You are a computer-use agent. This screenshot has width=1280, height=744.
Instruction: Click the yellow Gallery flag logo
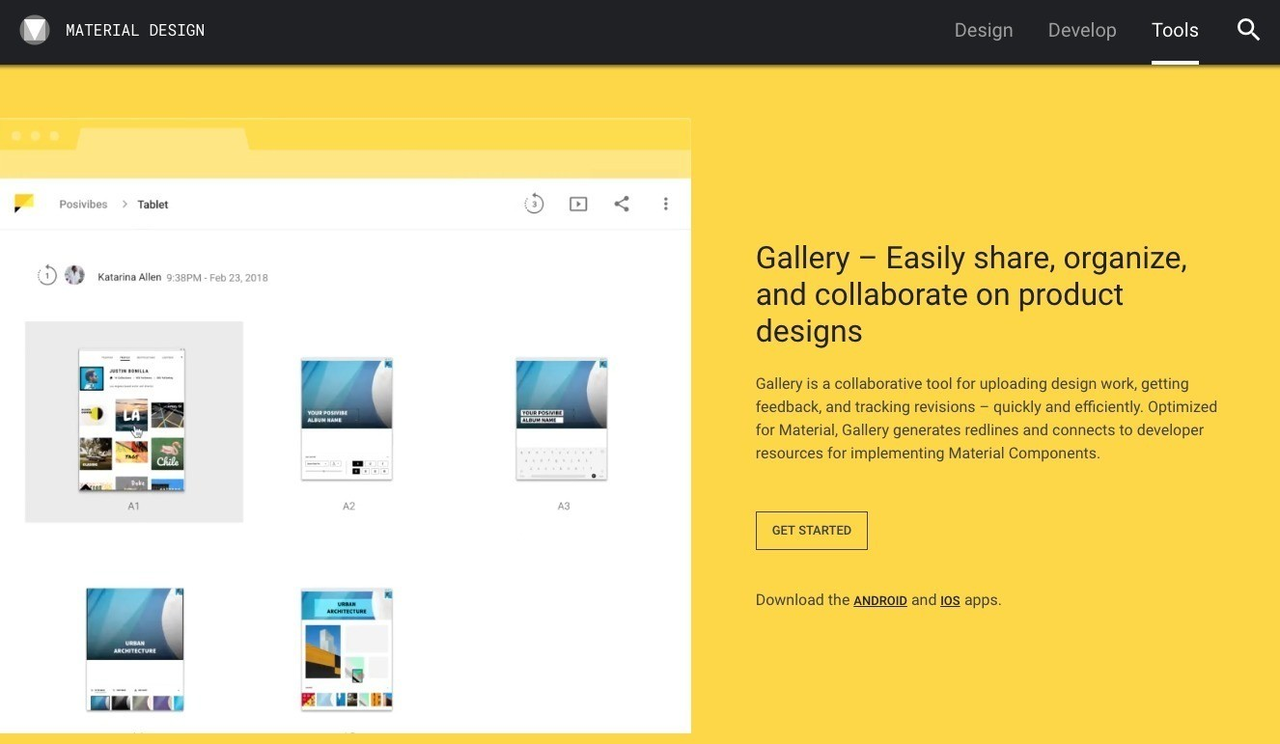coord(24,203)
